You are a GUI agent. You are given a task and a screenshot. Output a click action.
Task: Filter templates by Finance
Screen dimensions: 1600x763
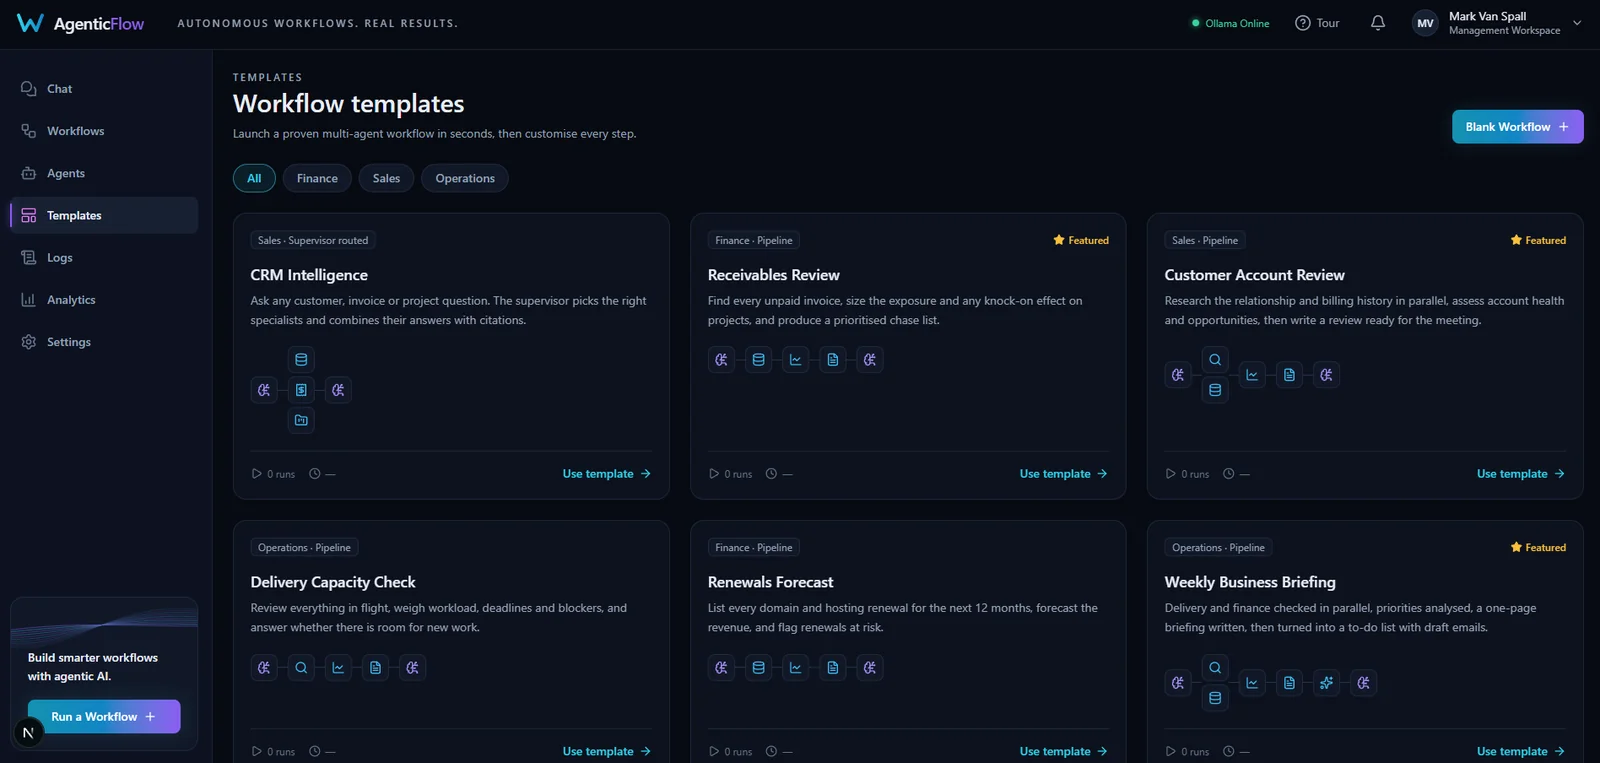317,178
